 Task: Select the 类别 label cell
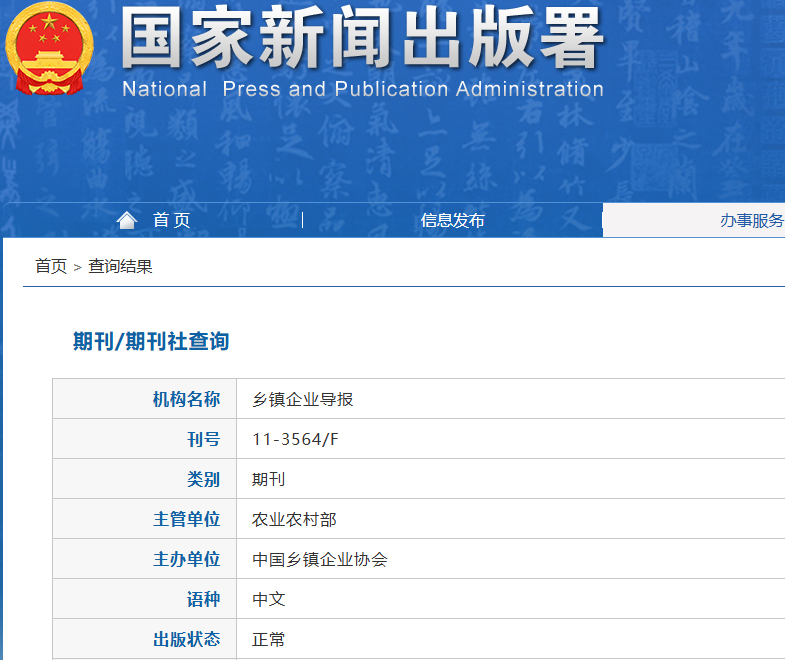click(145, 479)
